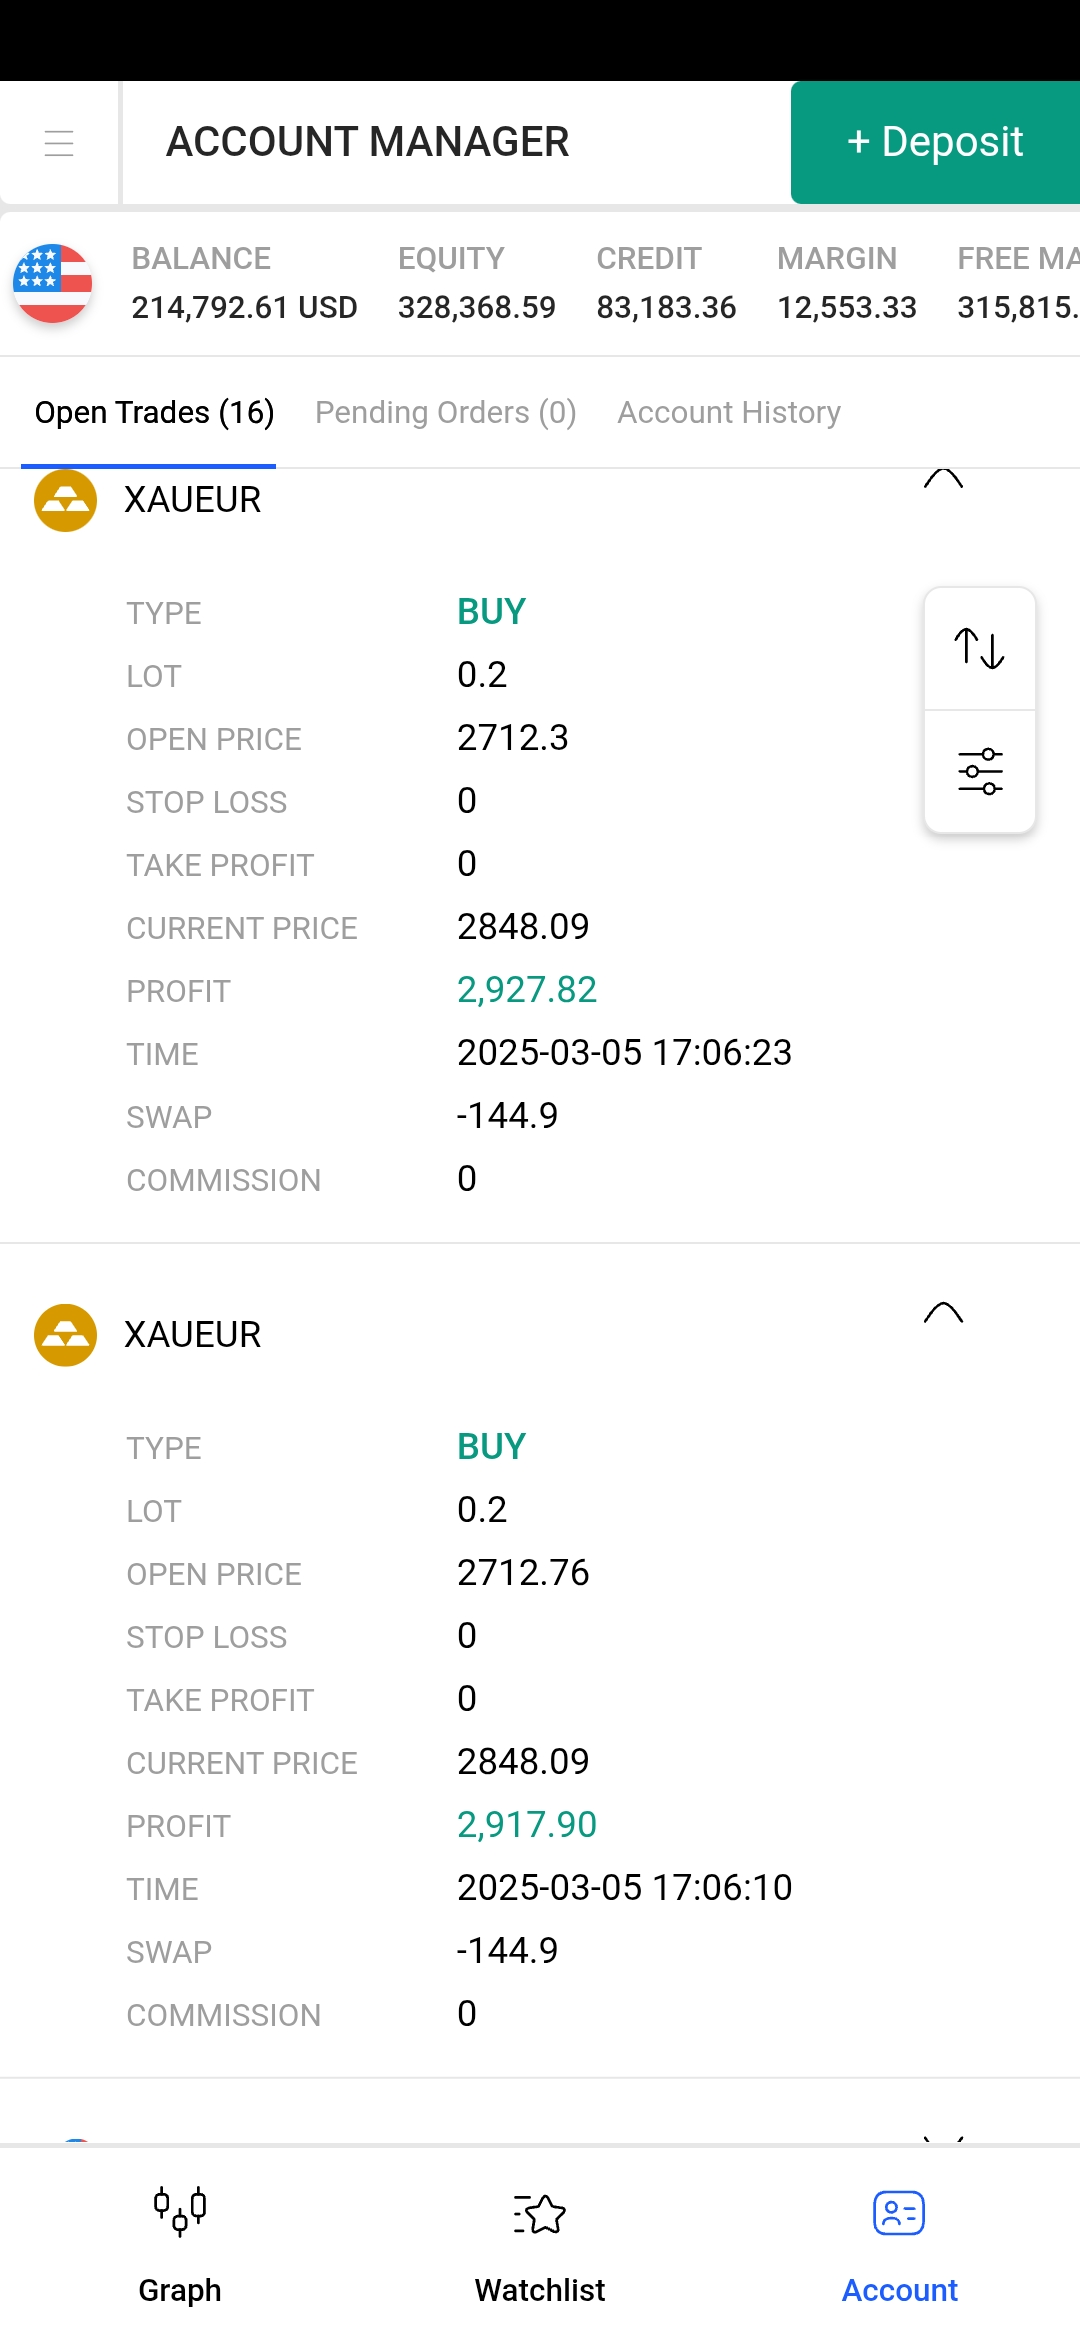The image size is (1080, 2340).
Task: Tap the second XAUEUR gold icon
Action: 65,1335
